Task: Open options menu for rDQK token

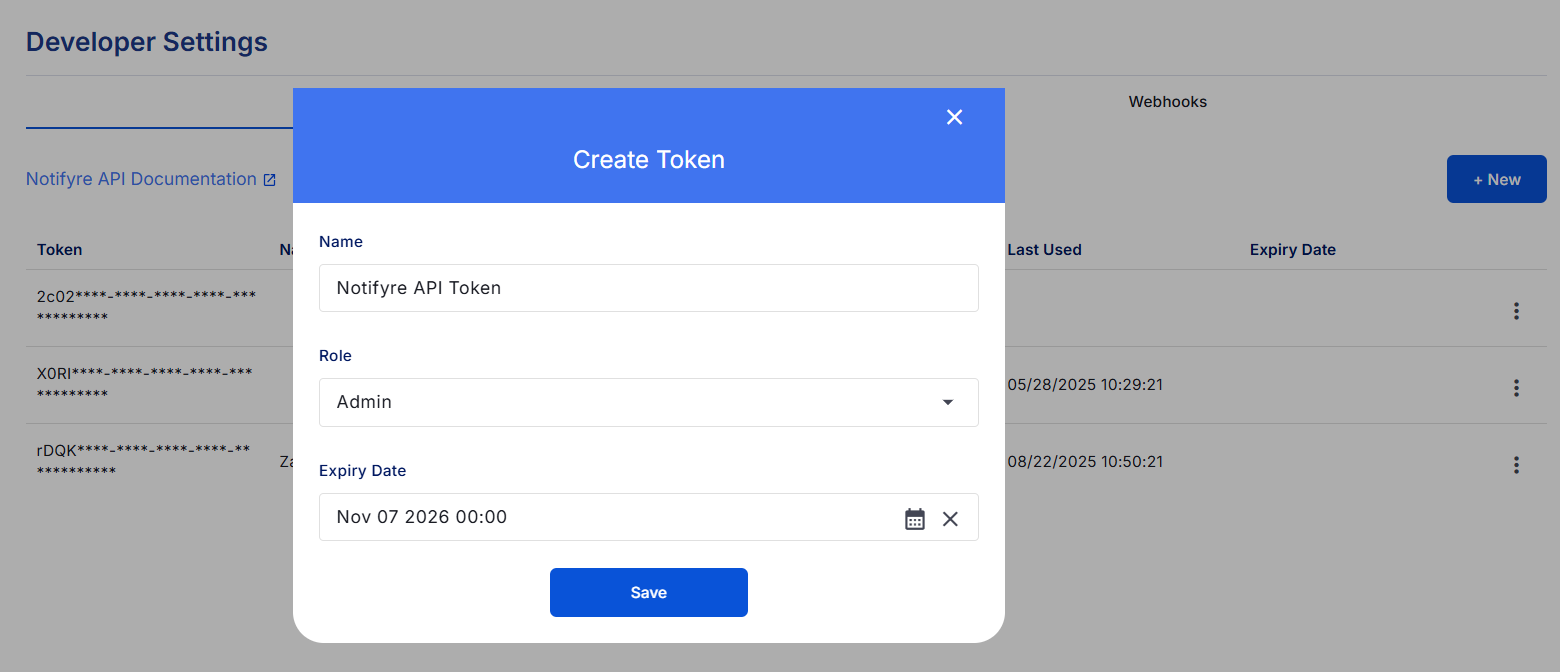Action: (x=1516, y=464)
